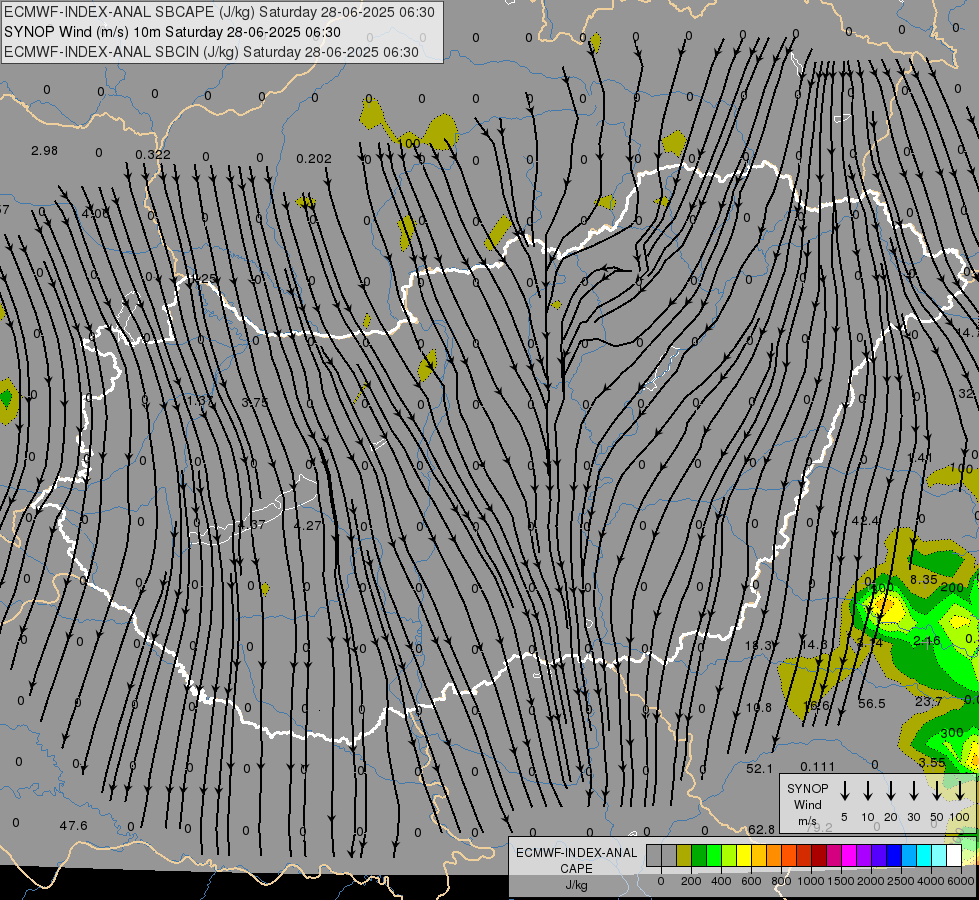The width and height of the screenshot is (979, 900).
Task: Click the SYNOP wind arrow for 100 m/s
Action: click(x=960, y=791)
